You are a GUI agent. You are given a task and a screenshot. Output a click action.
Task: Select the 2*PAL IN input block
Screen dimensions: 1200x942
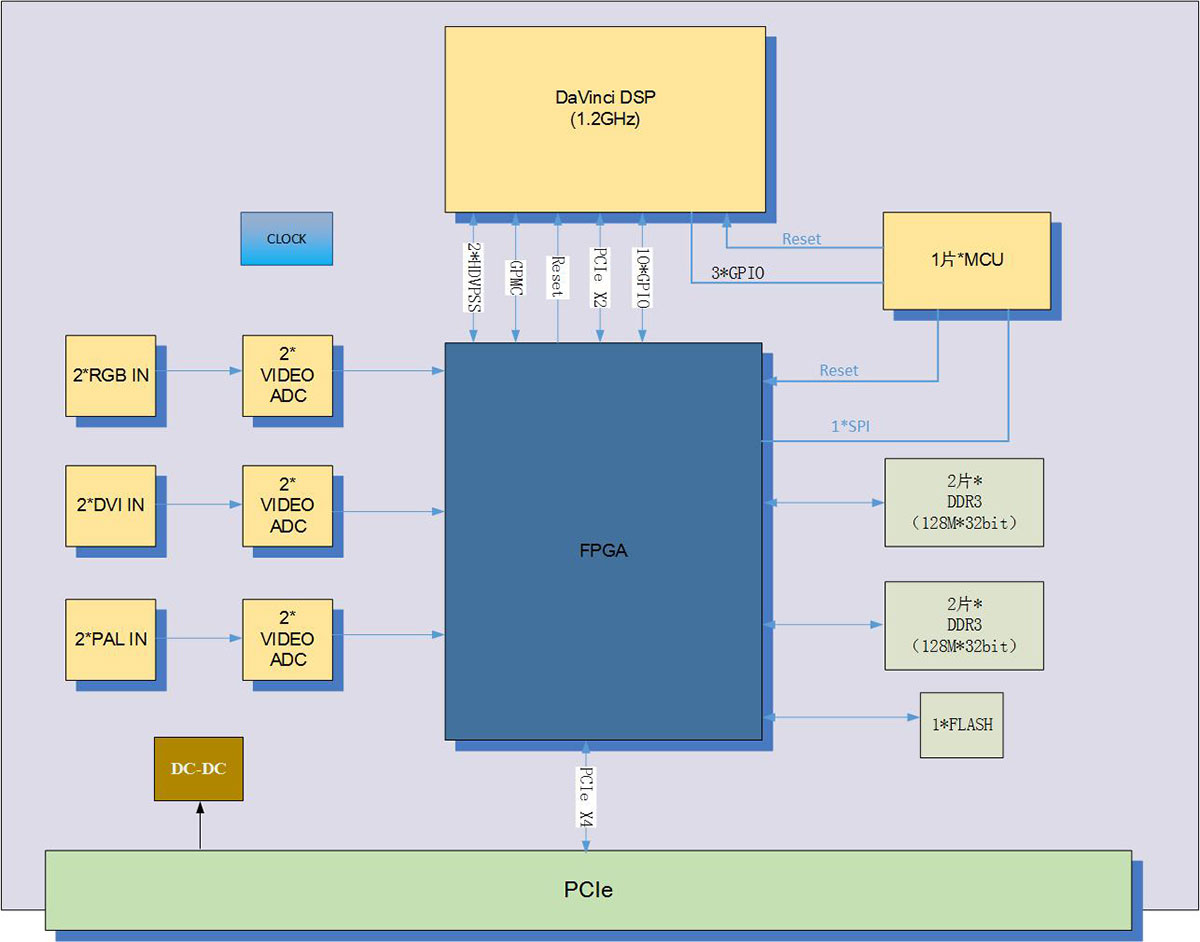click(110, 639)
